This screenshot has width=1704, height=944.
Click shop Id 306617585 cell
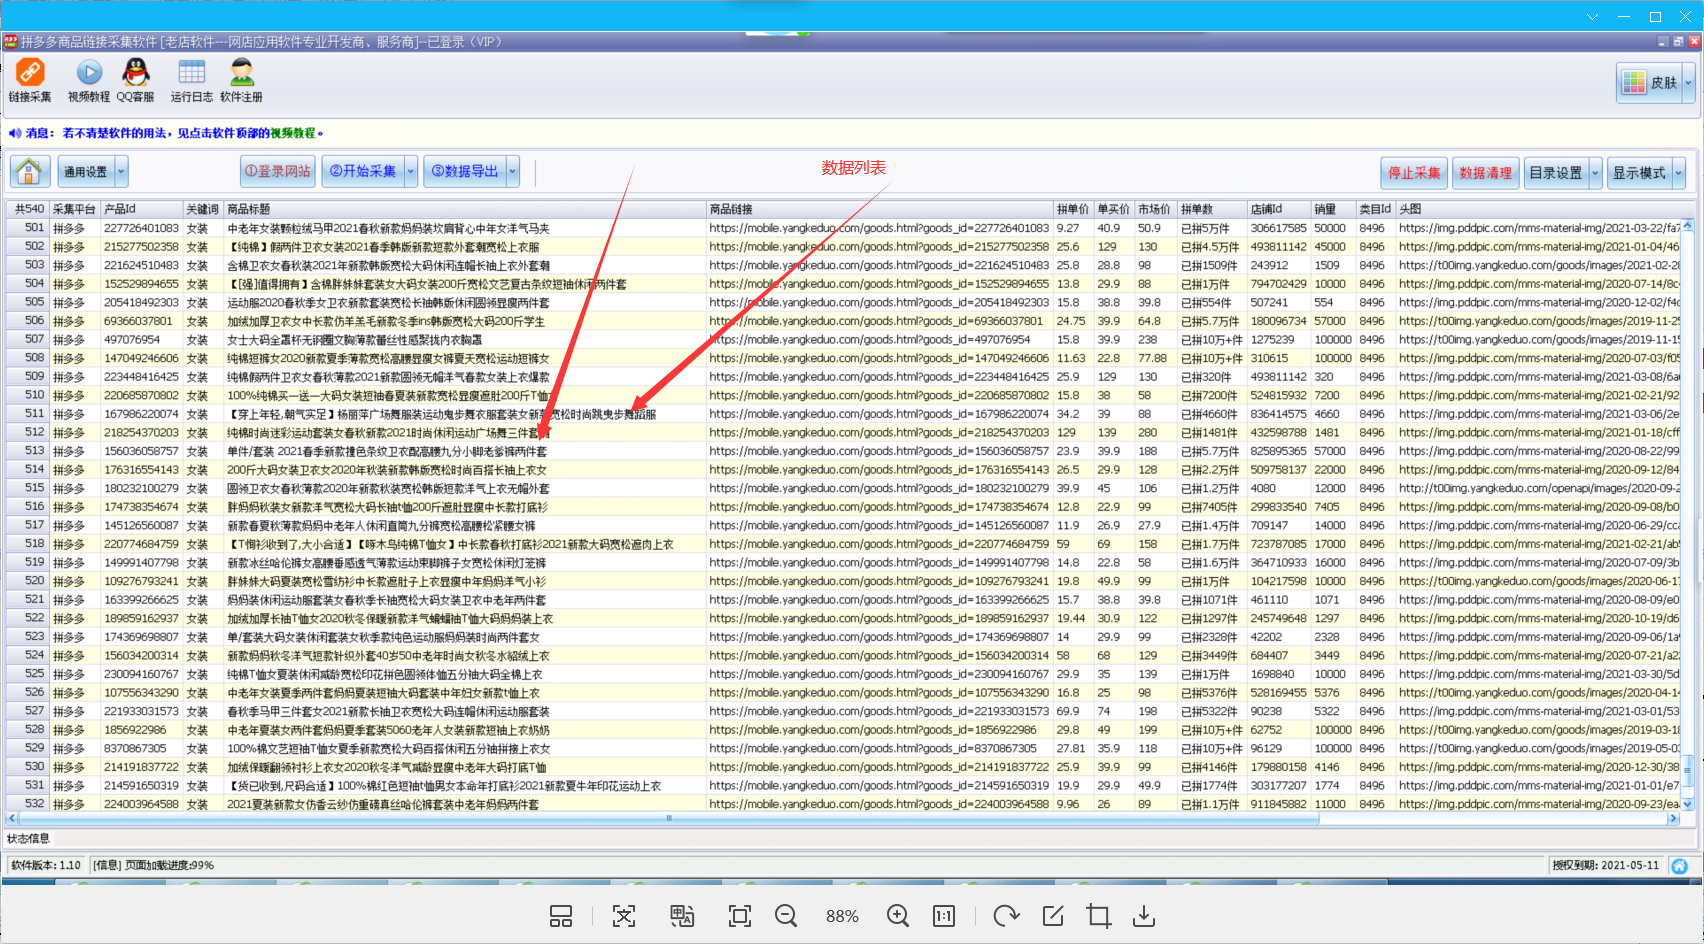point(1279,228)
